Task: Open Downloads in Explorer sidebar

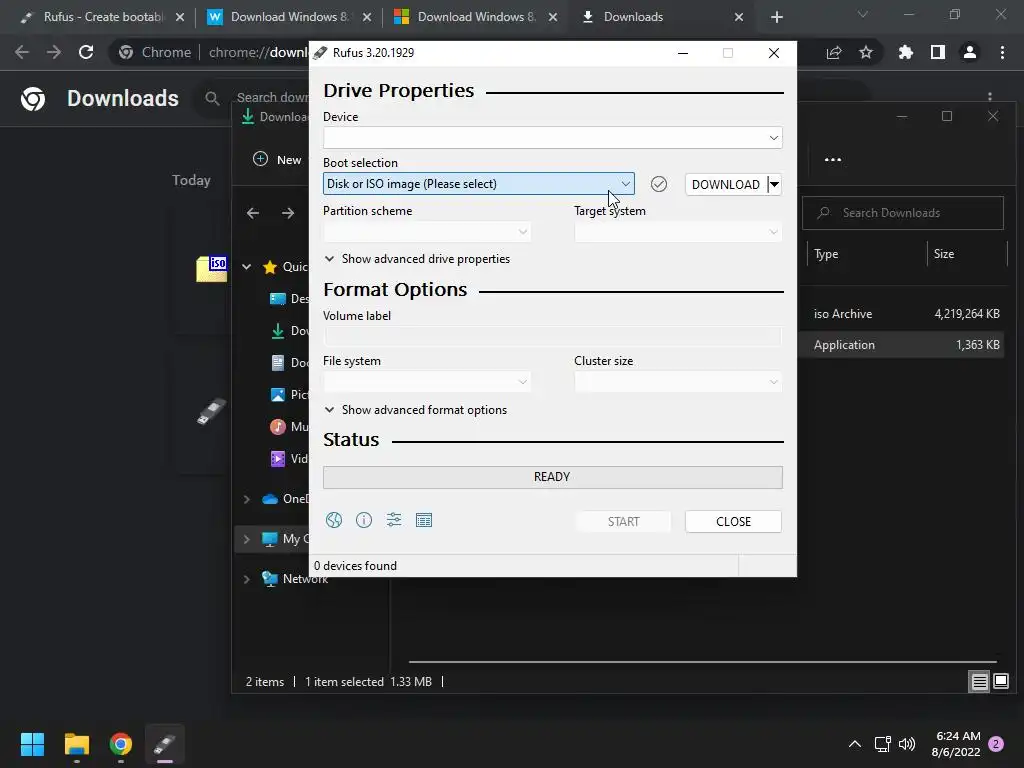Action: [288, 330]
